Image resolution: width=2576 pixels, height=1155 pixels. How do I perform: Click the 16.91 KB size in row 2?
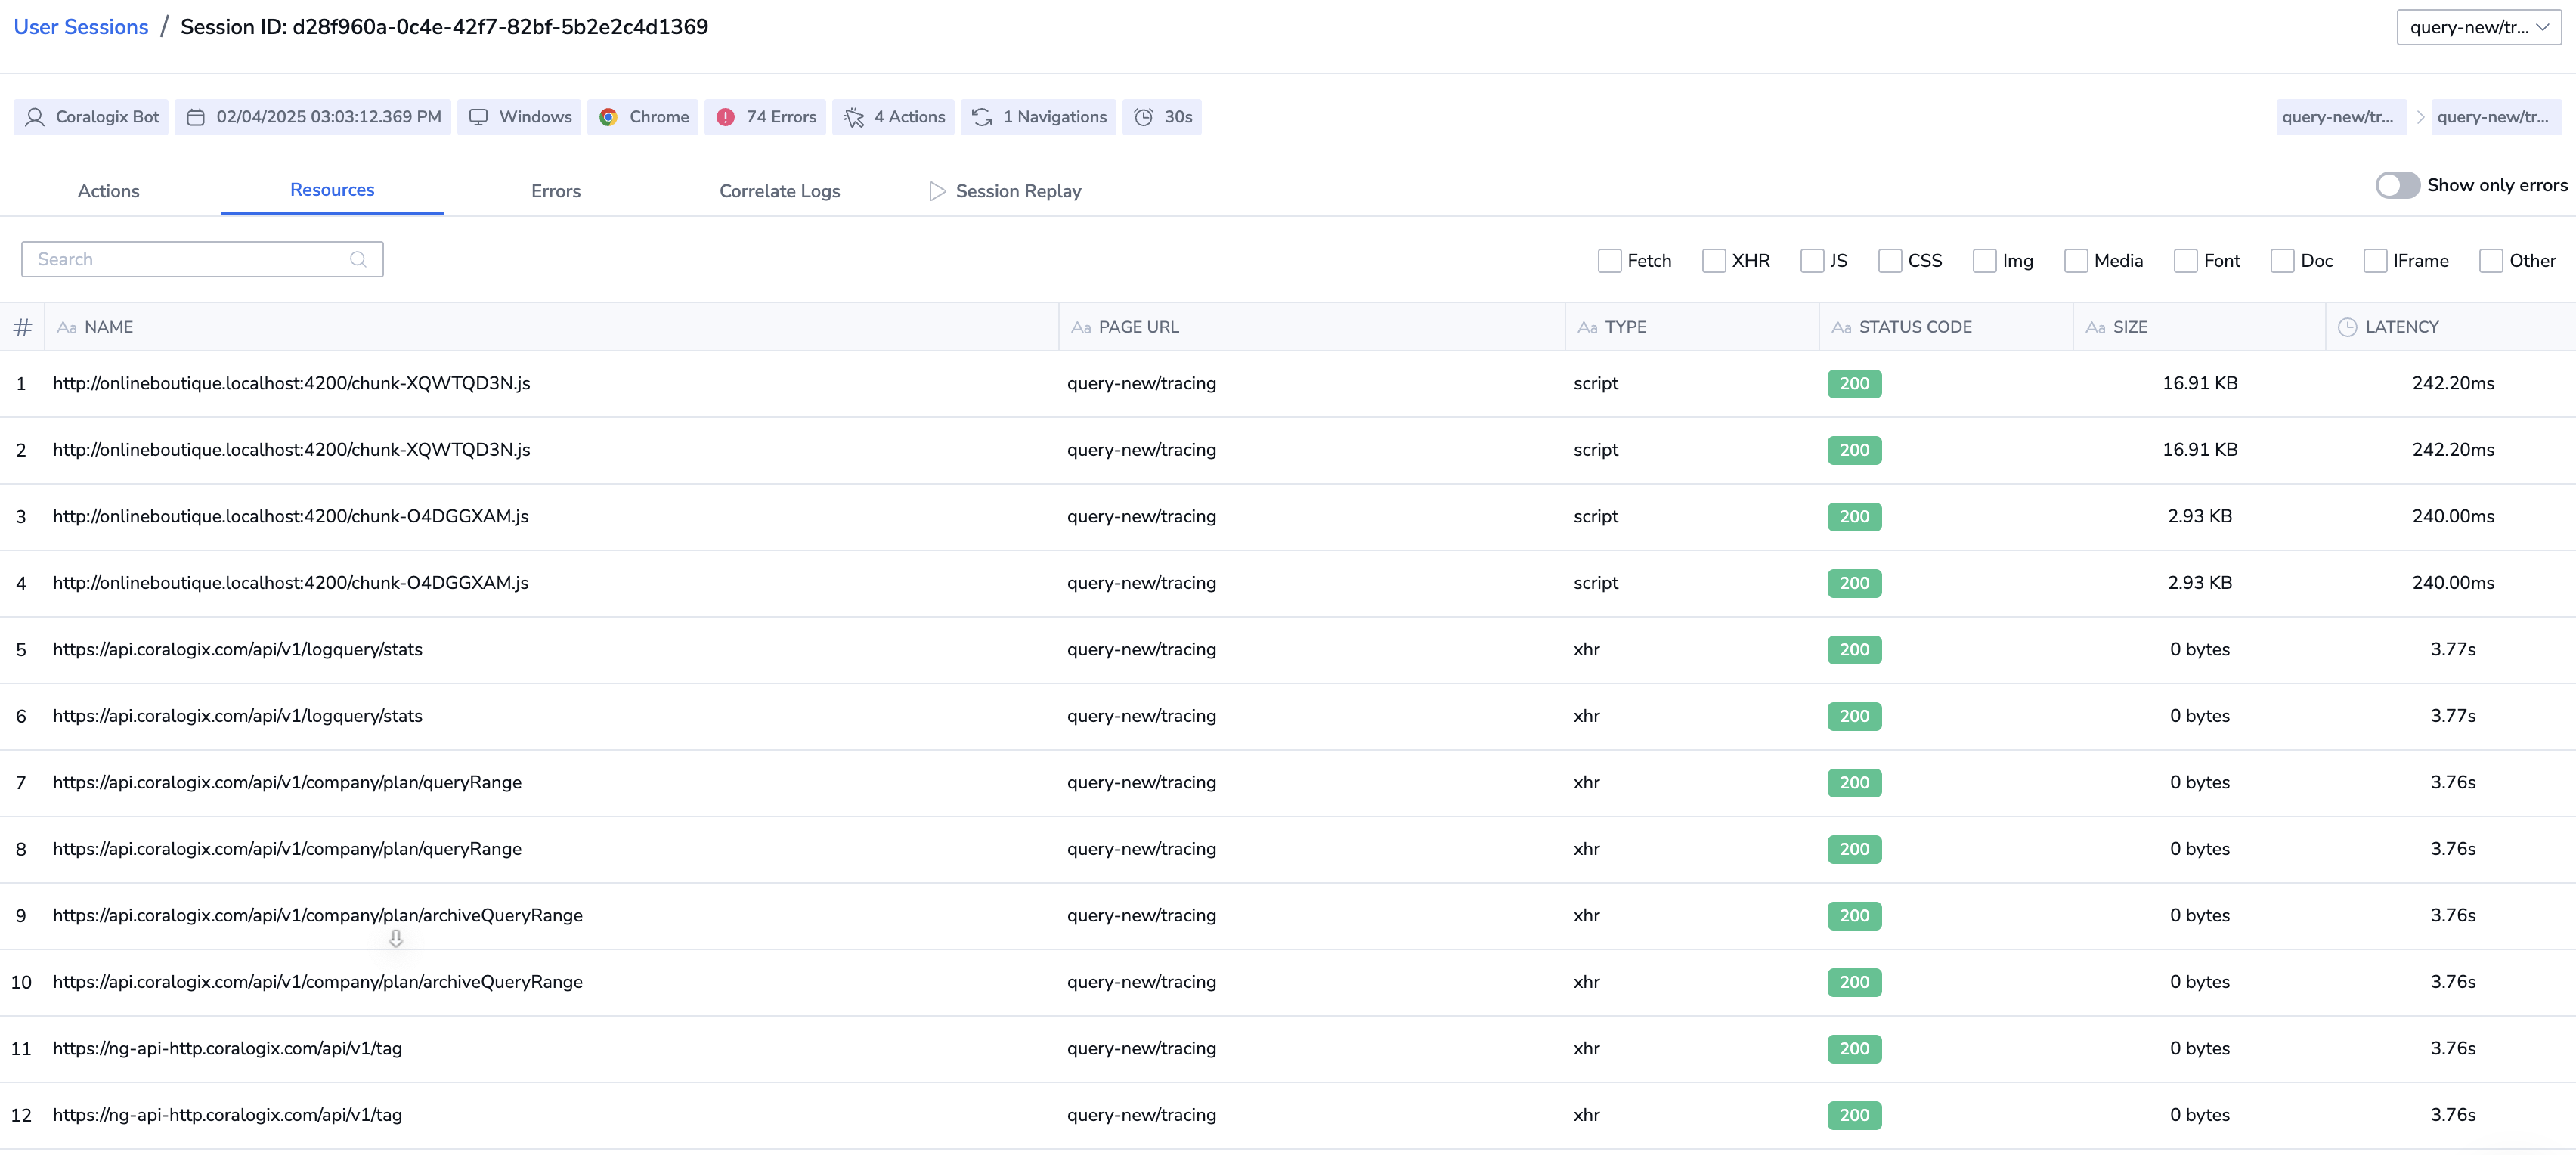(2200, 450)
